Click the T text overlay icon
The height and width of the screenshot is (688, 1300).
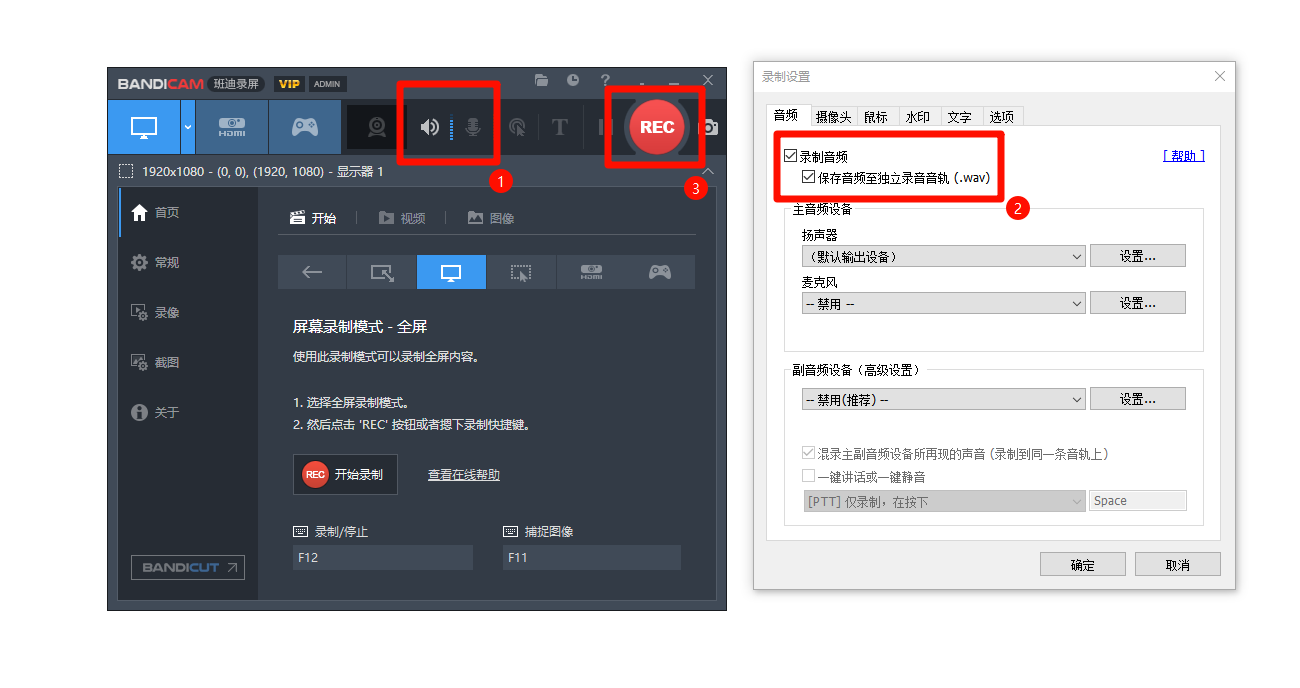coord(560,127)
